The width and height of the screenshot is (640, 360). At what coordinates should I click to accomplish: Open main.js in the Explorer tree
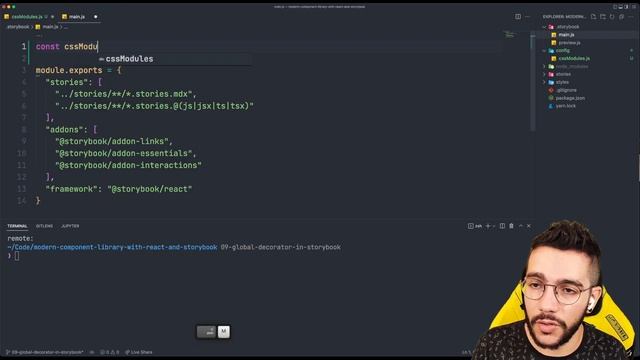tap(566, 35)
